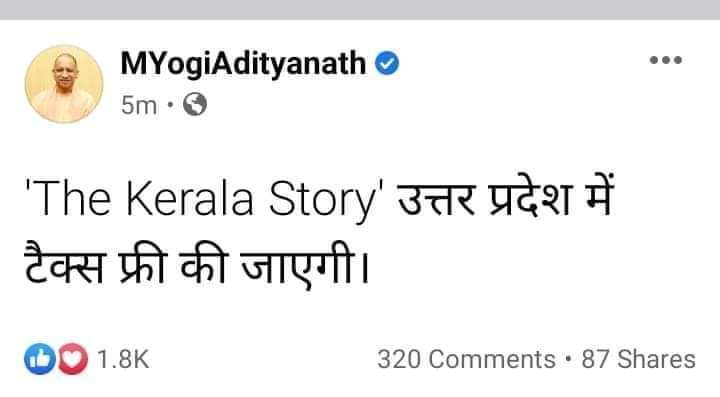Click the gray divider bar above post
The height and width of the screenshot is (397, 720).
(x=360, y=10)
